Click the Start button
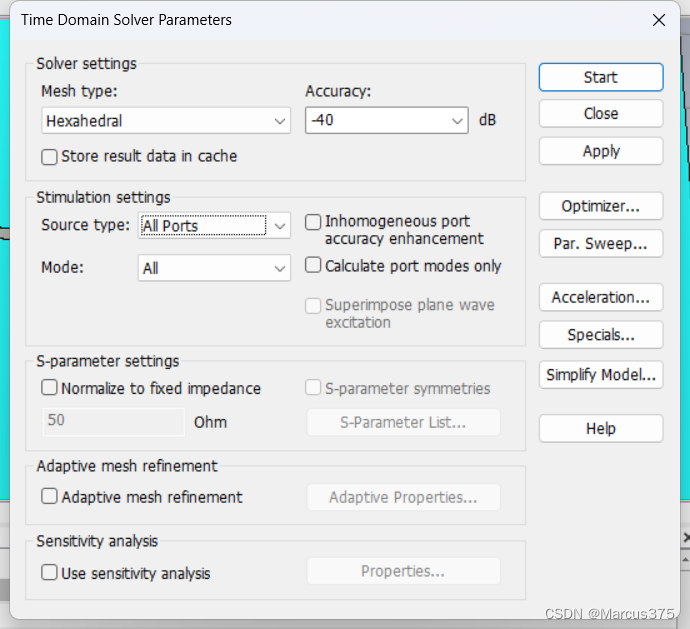 click(600, 77)
